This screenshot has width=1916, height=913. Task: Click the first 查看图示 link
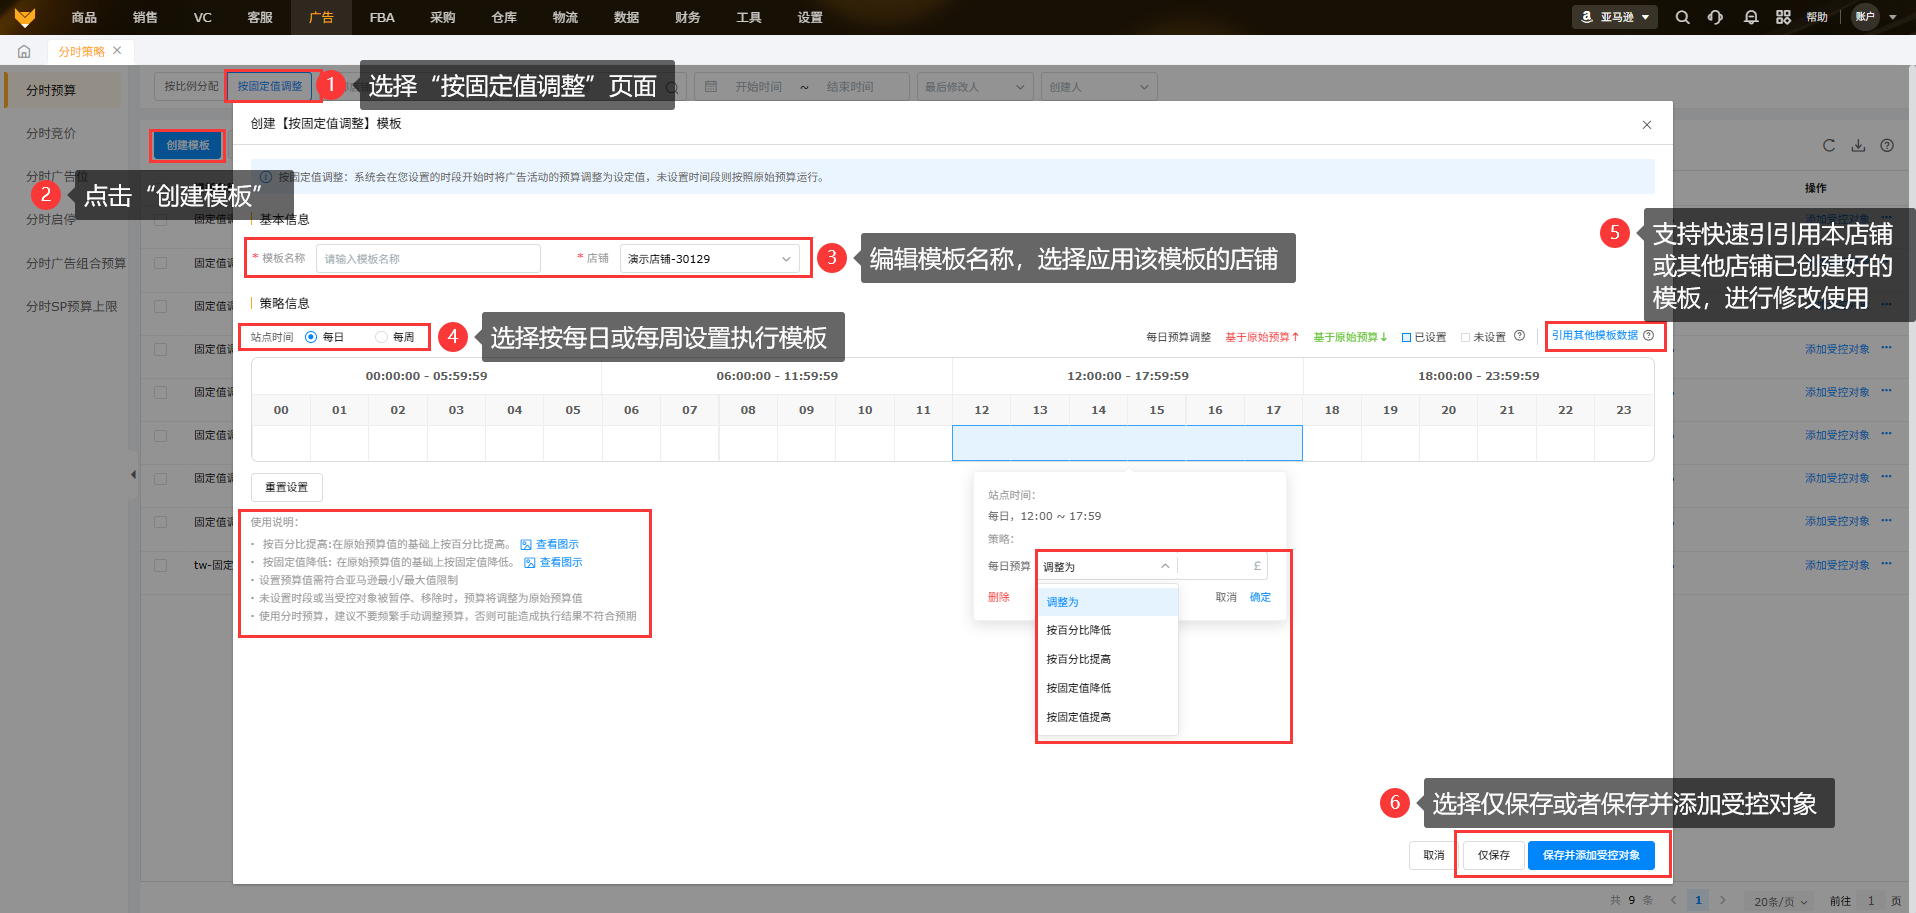556,544
